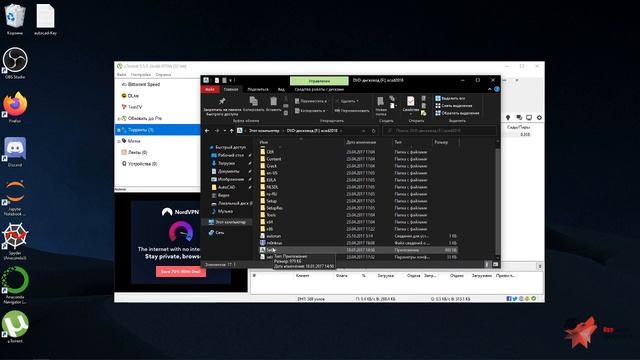Click the Properties icon in Explorer ribbon
640x360 pixels.
pyautogui.click(x=411, y=101)
